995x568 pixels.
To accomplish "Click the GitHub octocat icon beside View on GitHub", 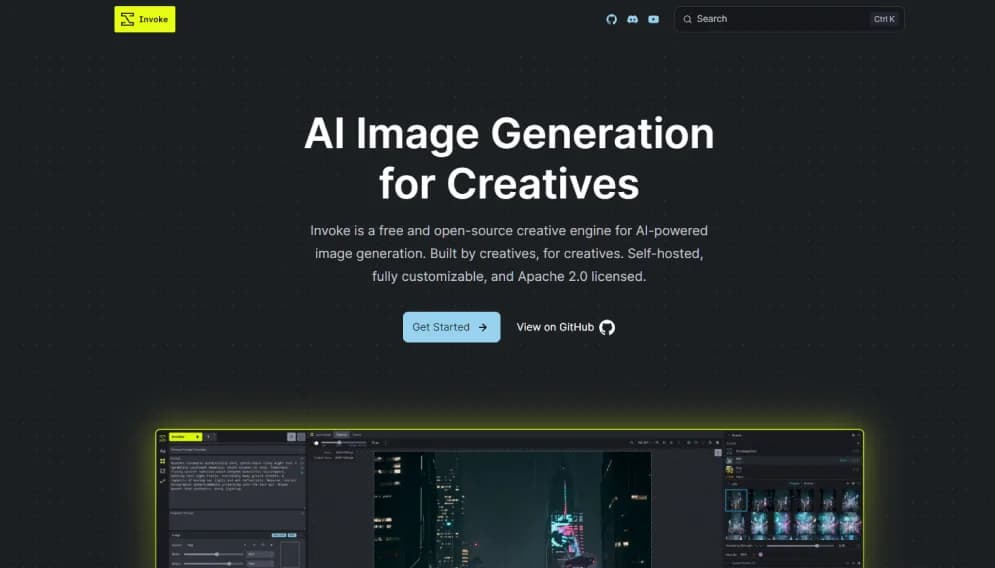I will coord(607,327).
